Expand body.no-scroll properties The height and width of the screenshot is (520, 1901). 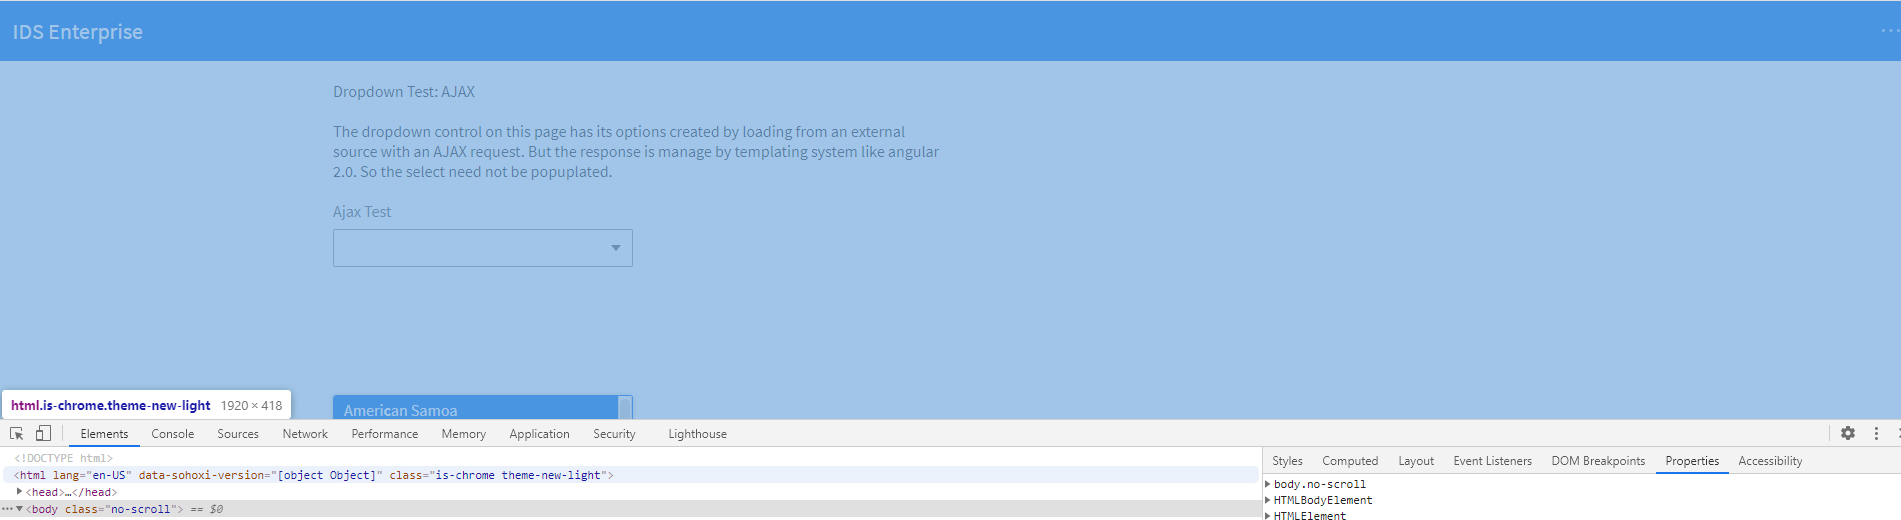(1268, 484)
